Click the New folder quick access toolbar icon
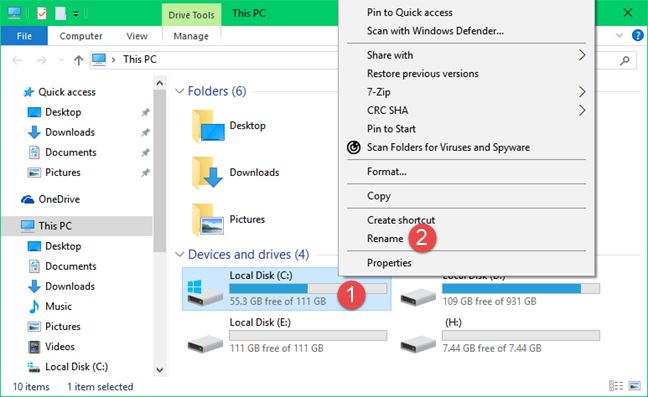Image resolution: width=648 pixels, height=397 pixels. [x=60, y=14]
